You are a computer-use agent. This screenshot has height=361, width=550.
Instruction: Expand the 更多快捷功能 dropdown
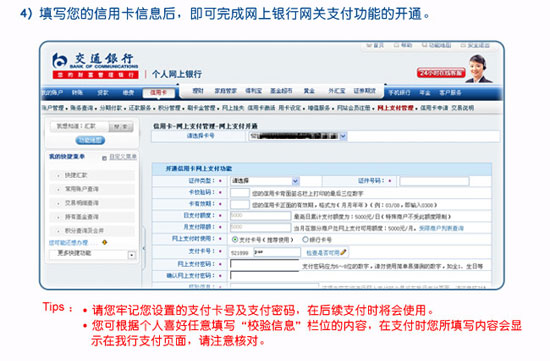click(132, 255)
